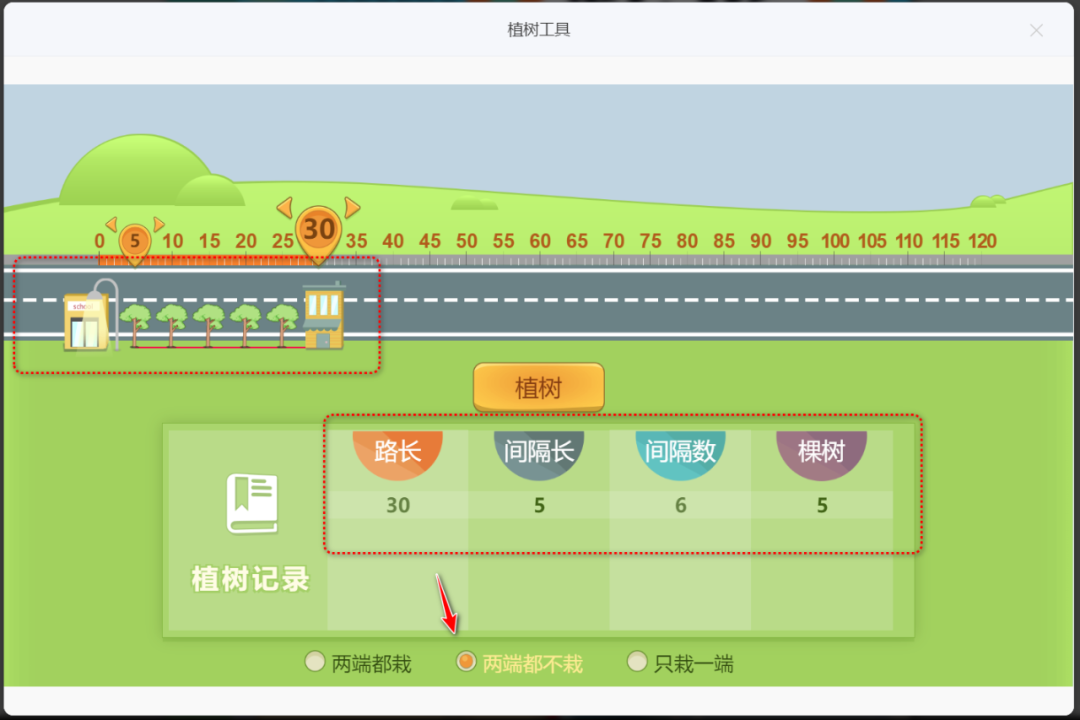Select the 两端都栽 radio button
Viewport: 1080px width, 720px height.
pyautogui.click(x=315, y=662)
